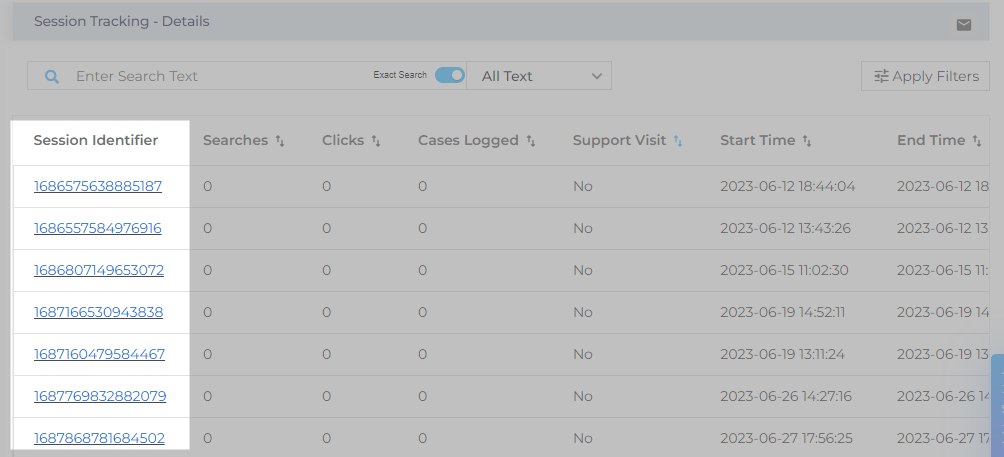
Task: Sort by Cases Logged column arrows
Action: (x=531, y=141)
